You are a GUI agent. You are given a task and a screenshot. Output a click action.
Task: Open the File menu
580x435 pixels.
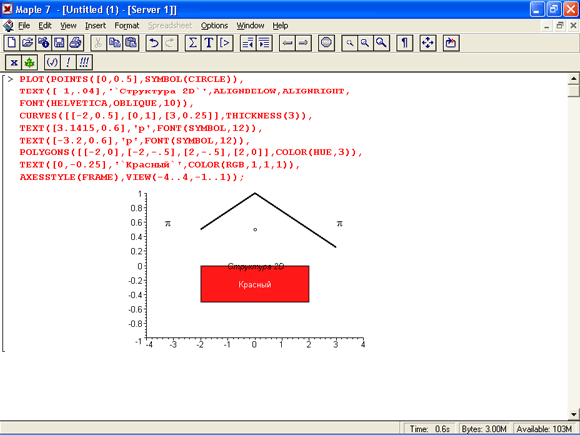[x=24, y=26]
